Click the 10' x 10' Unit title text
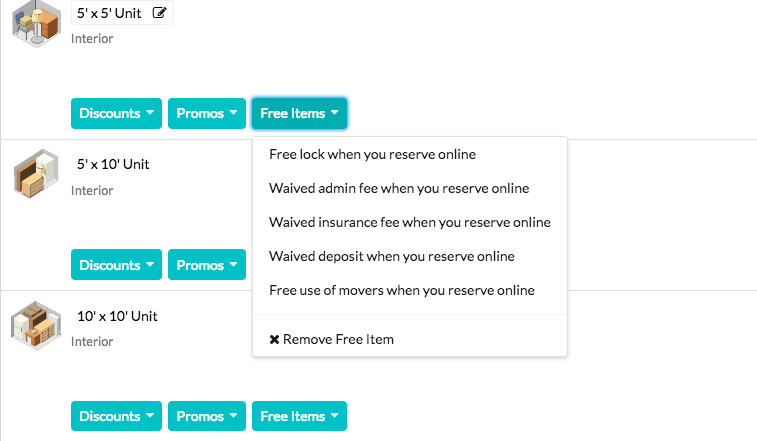Image resolution: width=757 pixels, height=441 pixels. tap(117, 316)
